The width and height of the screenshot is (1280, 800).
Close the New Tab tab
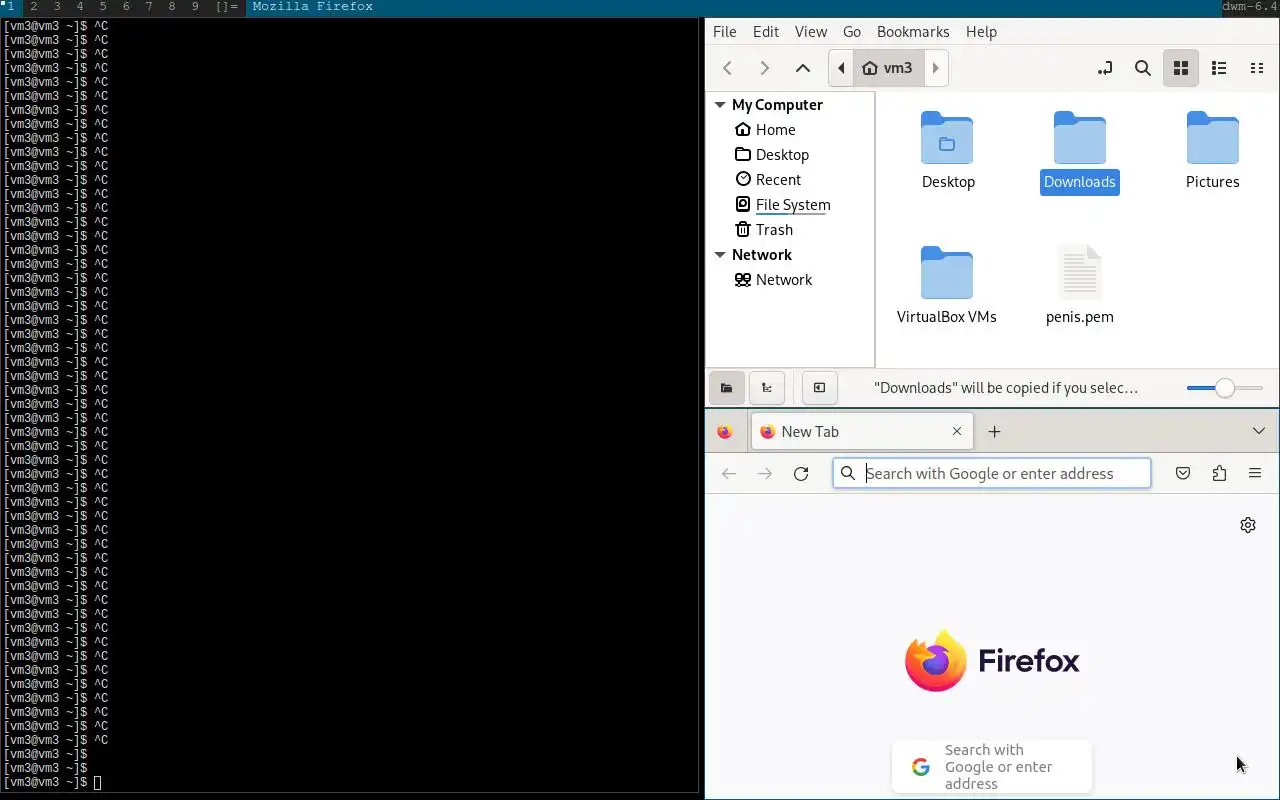point(957,432)
